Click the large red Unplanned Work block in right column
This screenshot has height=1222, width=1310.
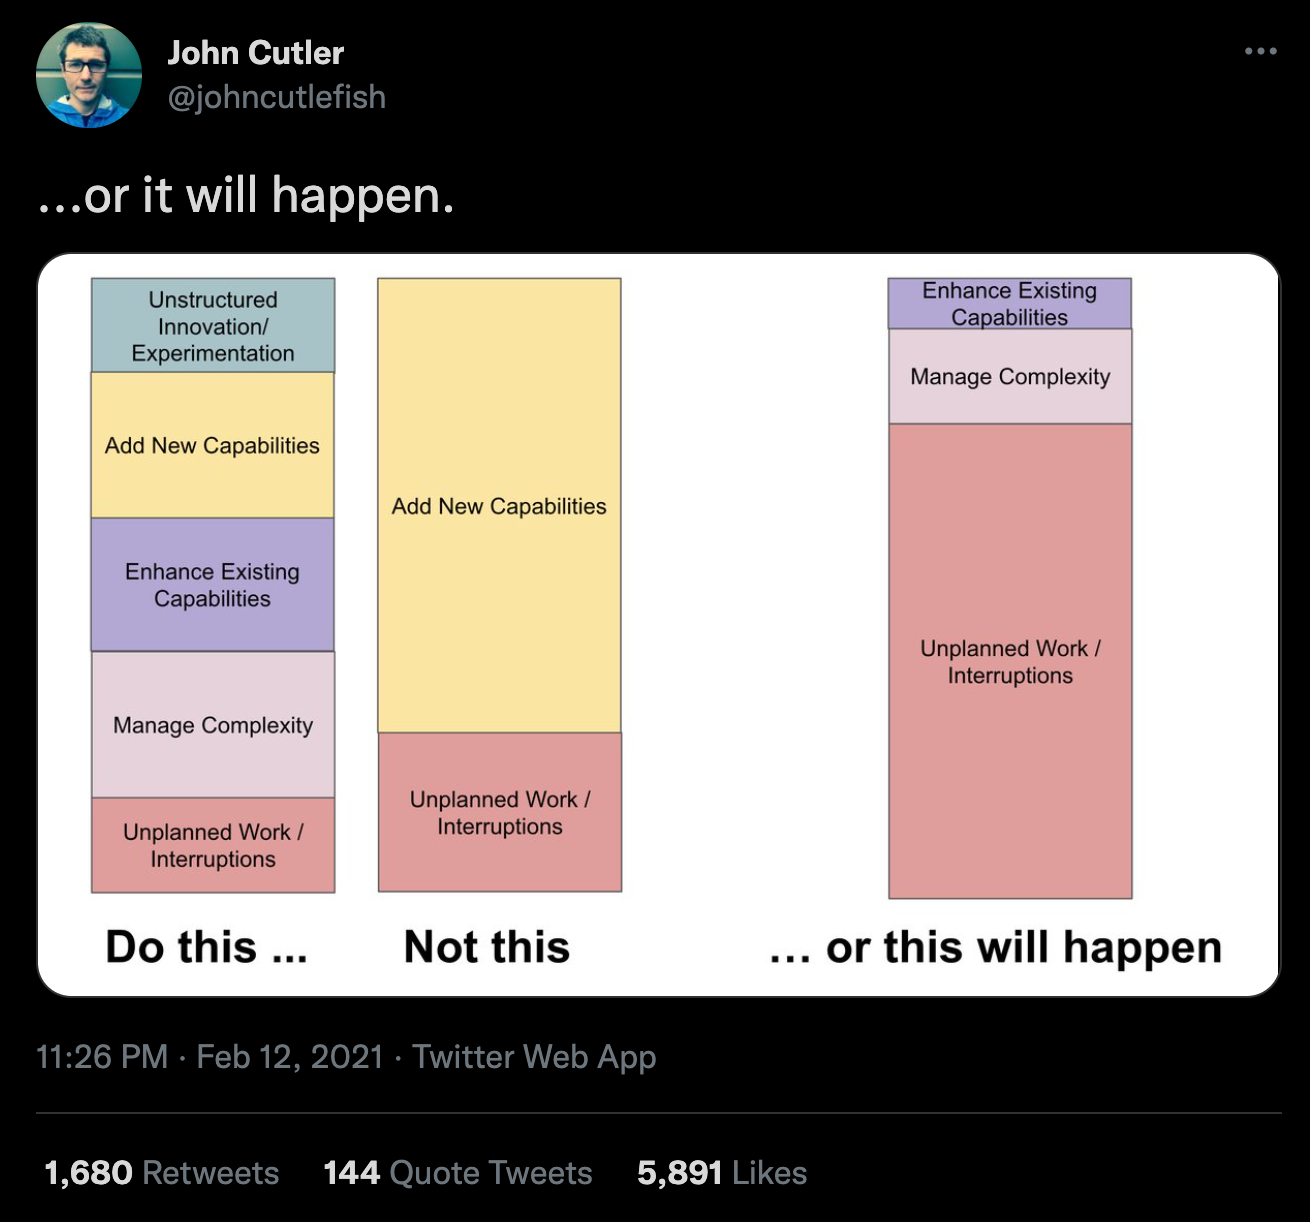[1010, 661]
